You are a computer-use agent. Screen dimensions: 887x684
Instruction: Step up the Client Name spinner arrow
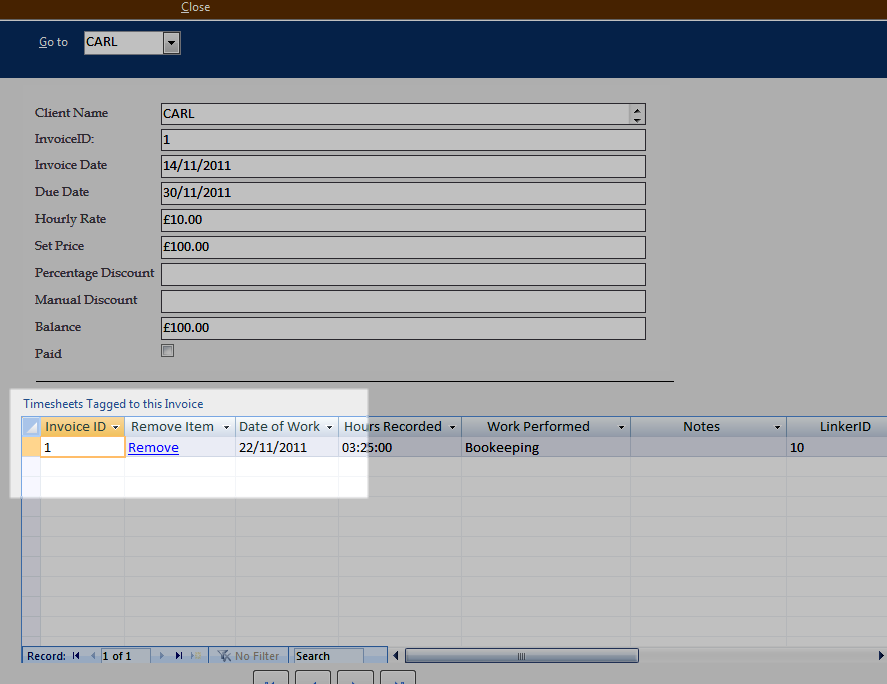637,109
